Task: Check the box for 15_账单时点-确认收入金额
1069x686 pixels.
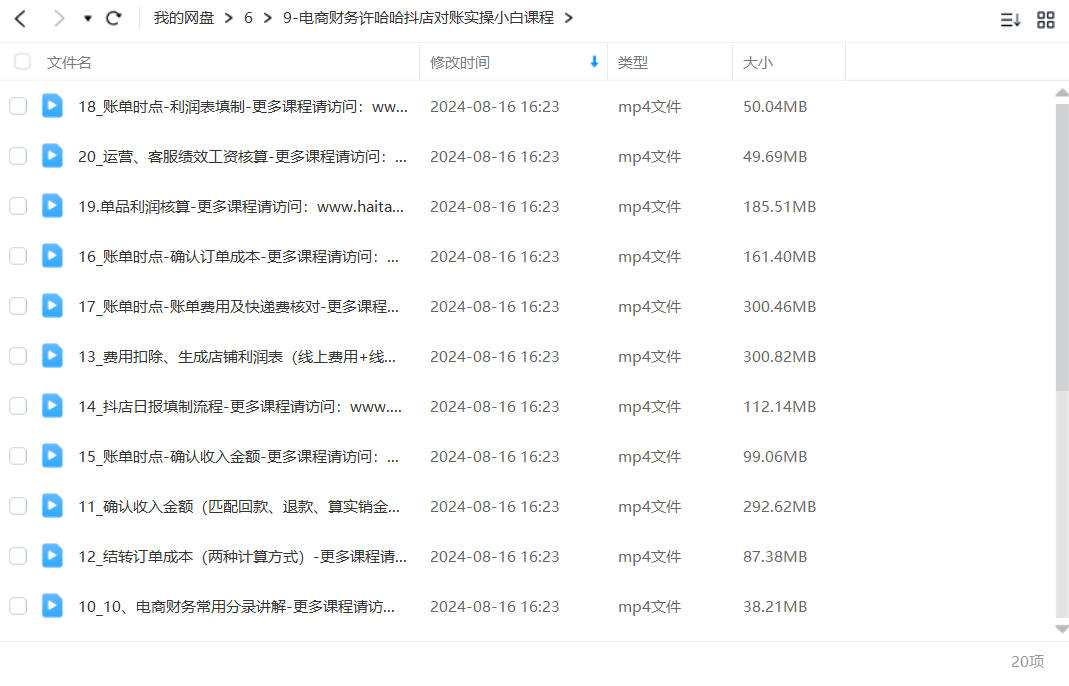Action: 18,456
